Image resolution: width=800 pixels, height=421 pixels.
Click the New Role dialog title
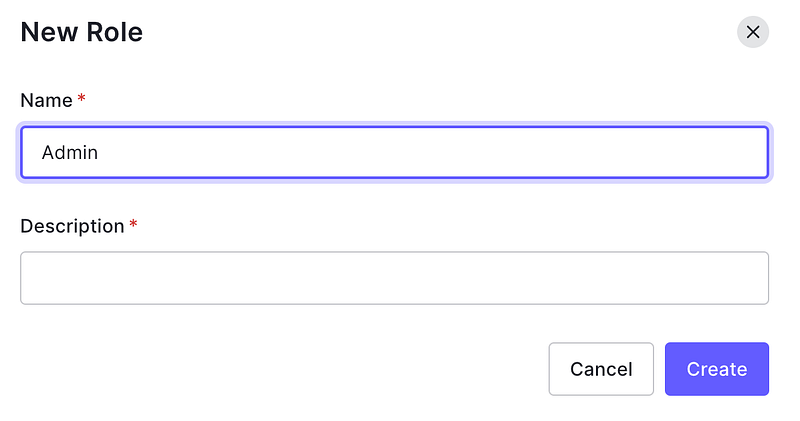[81, 32]
